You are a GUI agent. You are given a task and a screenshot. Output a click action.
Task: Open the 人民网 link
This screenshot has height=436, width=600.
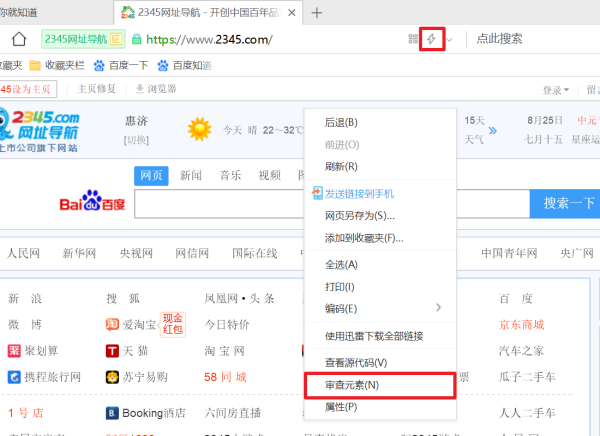(23, 253)
